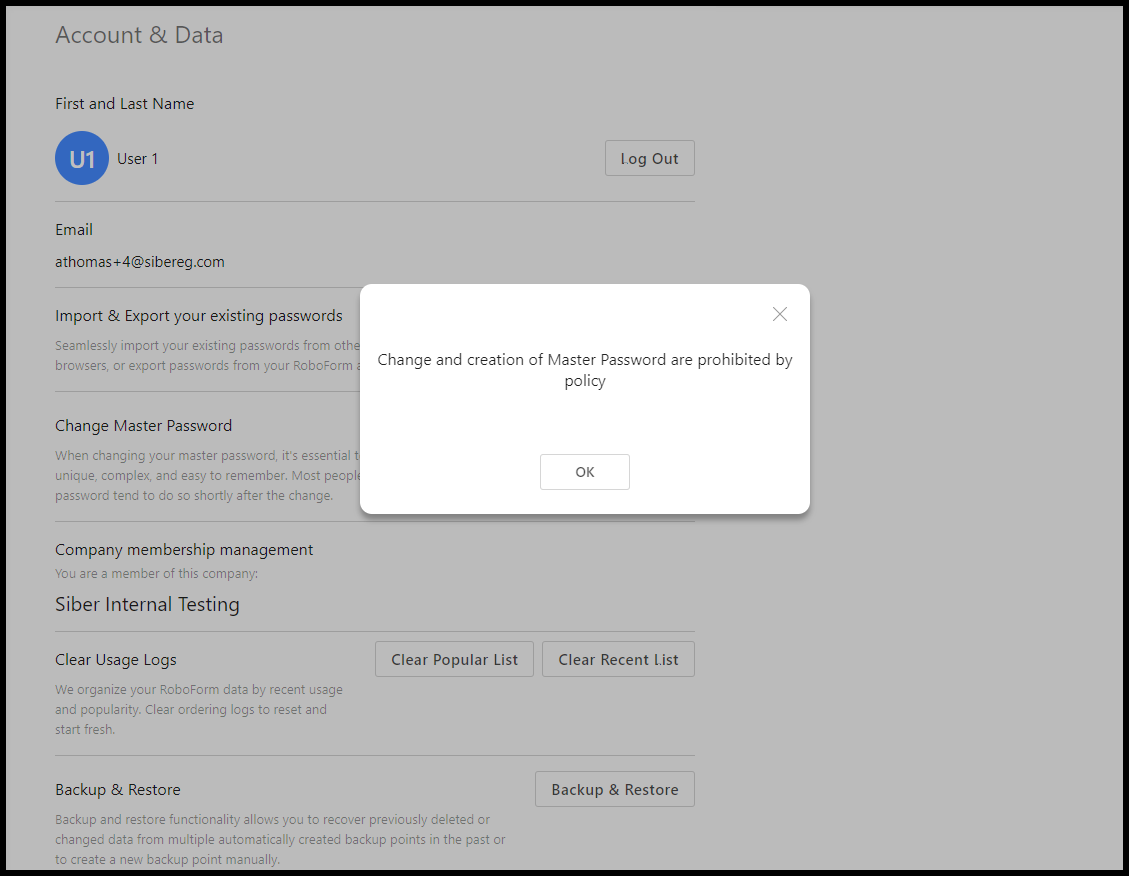Screen dimensions: 1129x876
Task: Click the blue U1 user avatar
Action: click(82, 159)
